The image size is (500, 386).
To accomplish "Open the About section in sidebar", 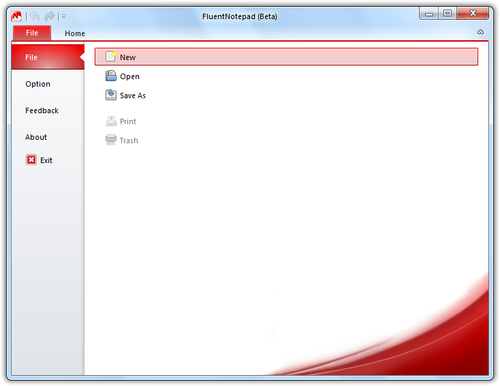I will 36,137.
